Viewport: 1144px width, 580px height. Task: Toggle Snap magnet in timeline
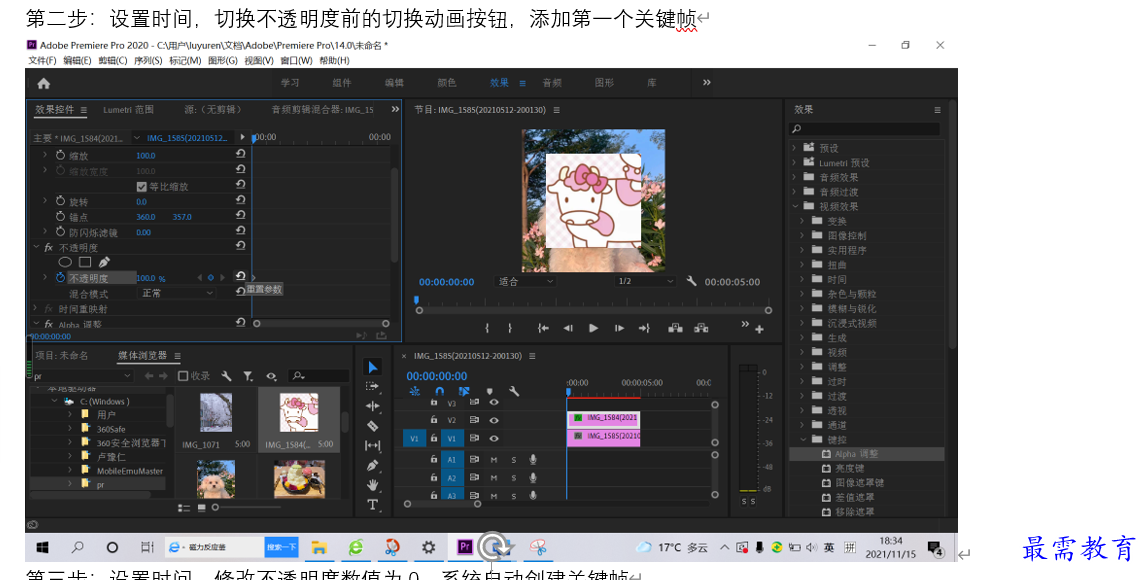(439, 392)
